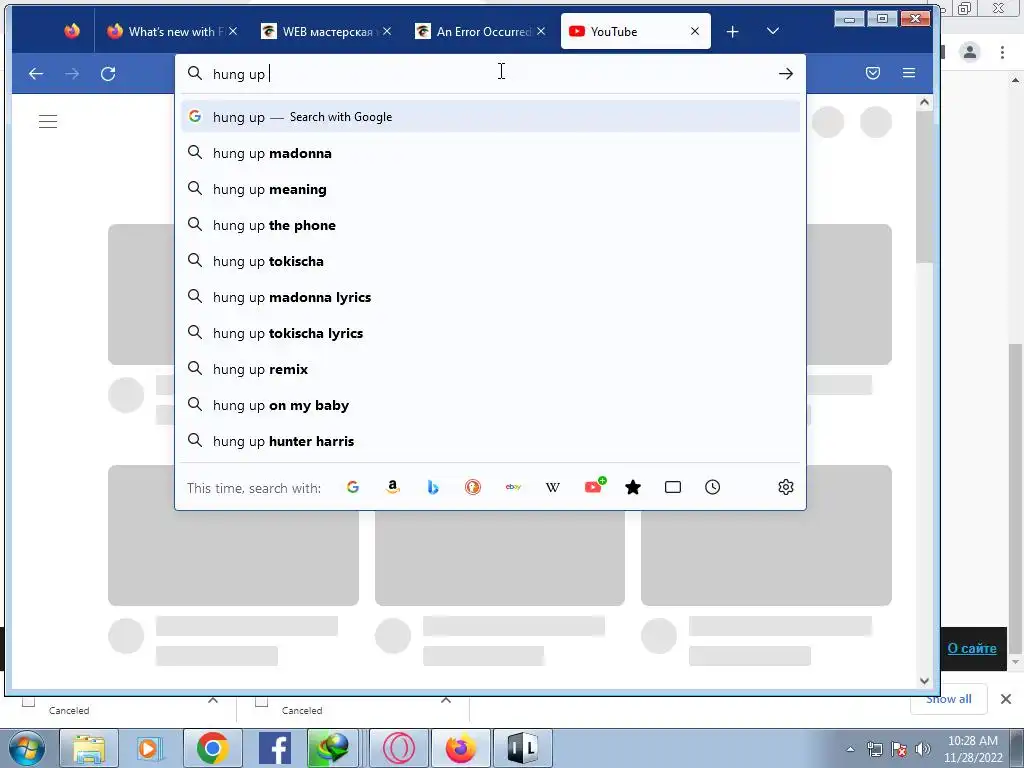Search this time with Wikipedia

(552, 487)
